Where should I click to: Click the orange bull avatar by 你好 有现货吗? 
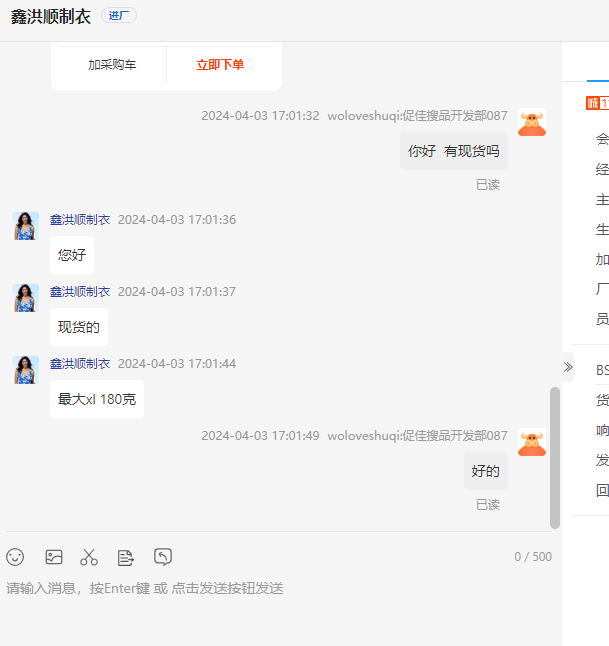click(532, 122)
